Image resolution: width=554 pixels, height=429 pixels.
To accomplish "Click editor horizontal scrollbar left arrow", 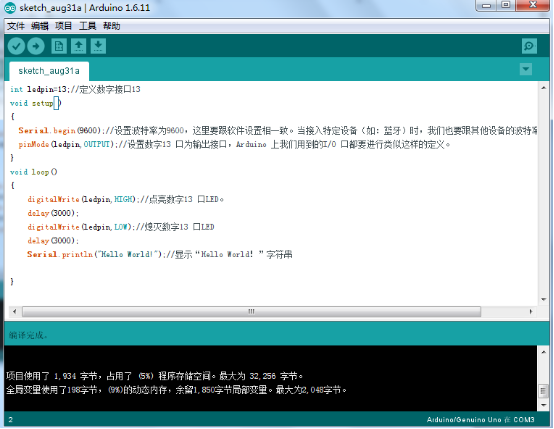I will (x=14, y=311).
